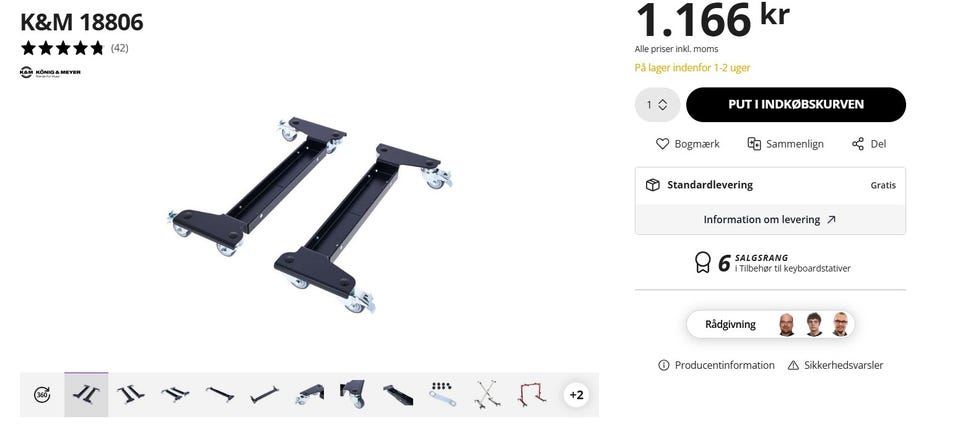Screen dimensions: 960x424
Task: Click the main product image
Action: pos(310,214)
